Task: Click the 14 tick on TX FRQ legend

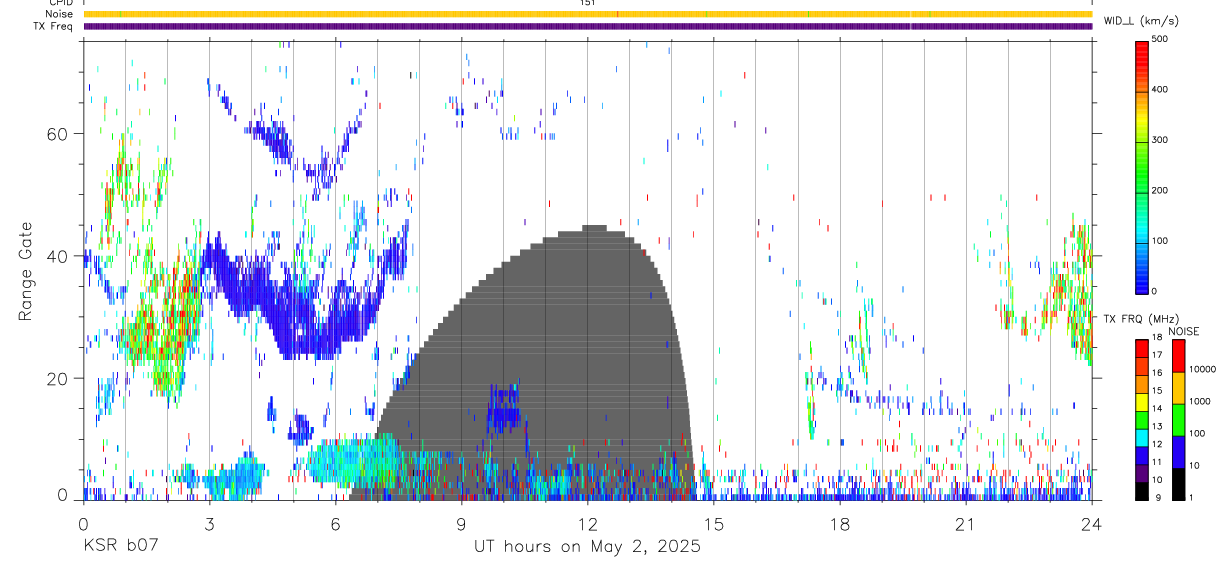Action: 1157,408
